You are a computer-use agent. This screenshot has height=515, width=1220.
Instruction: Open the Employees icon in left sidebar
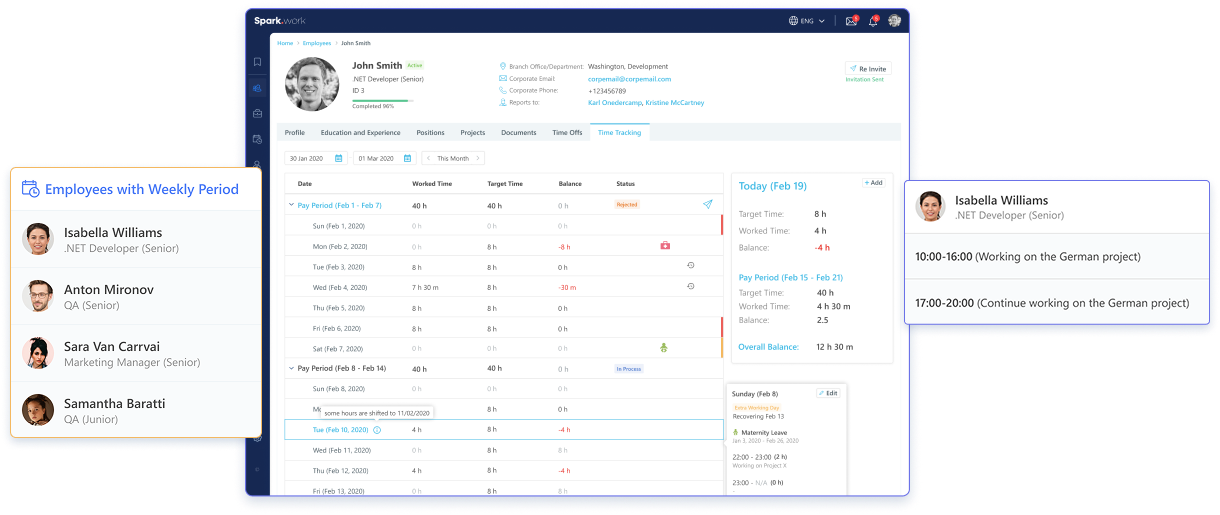click(257, 88)
